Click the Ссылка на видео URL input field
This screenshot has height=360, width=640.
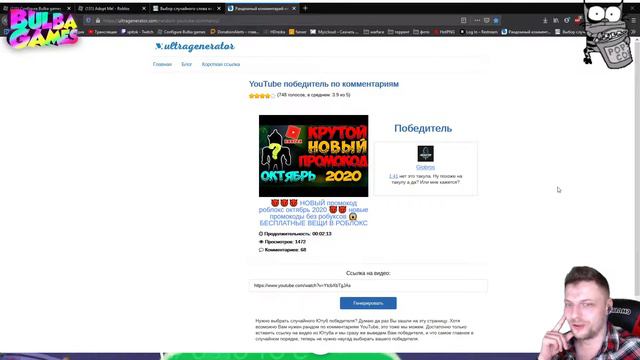click(368, 286)
